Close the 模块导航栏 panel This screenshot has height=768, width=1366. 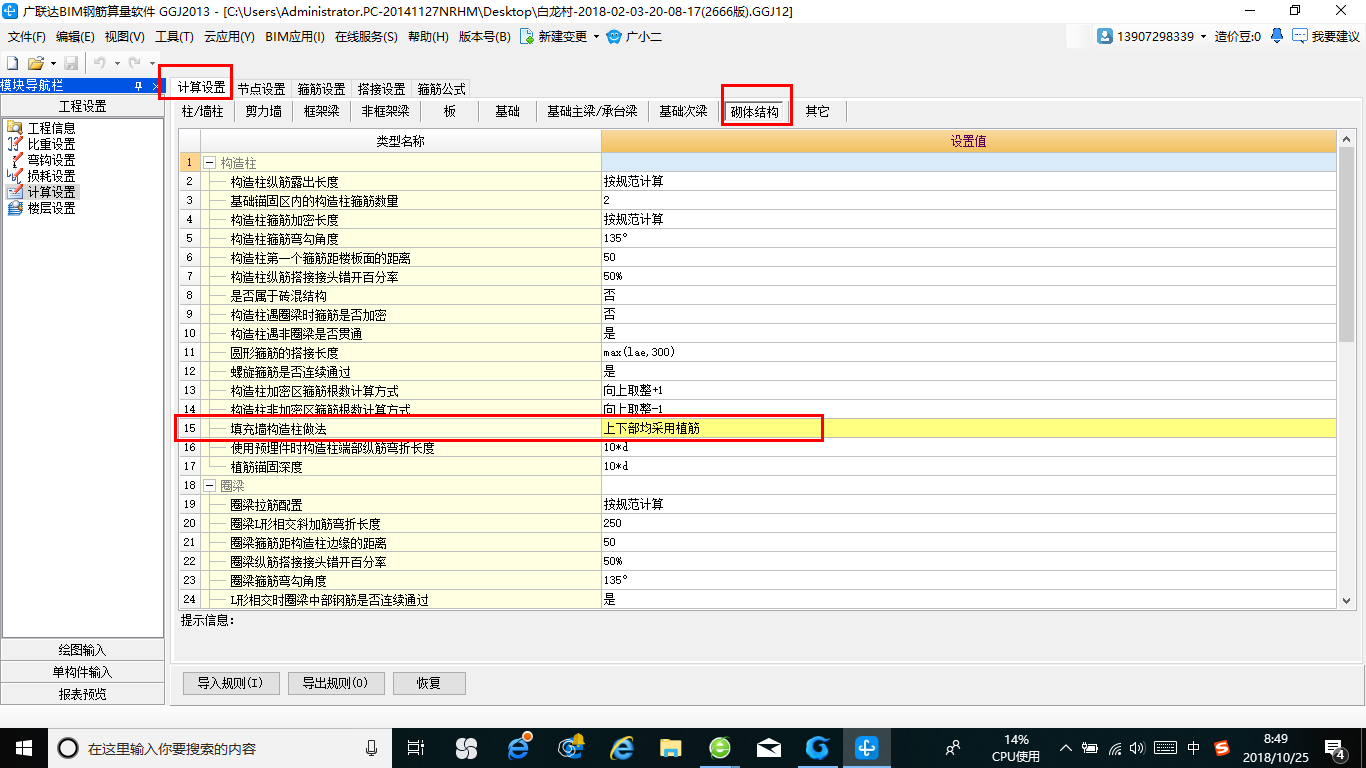click(154, 87)
